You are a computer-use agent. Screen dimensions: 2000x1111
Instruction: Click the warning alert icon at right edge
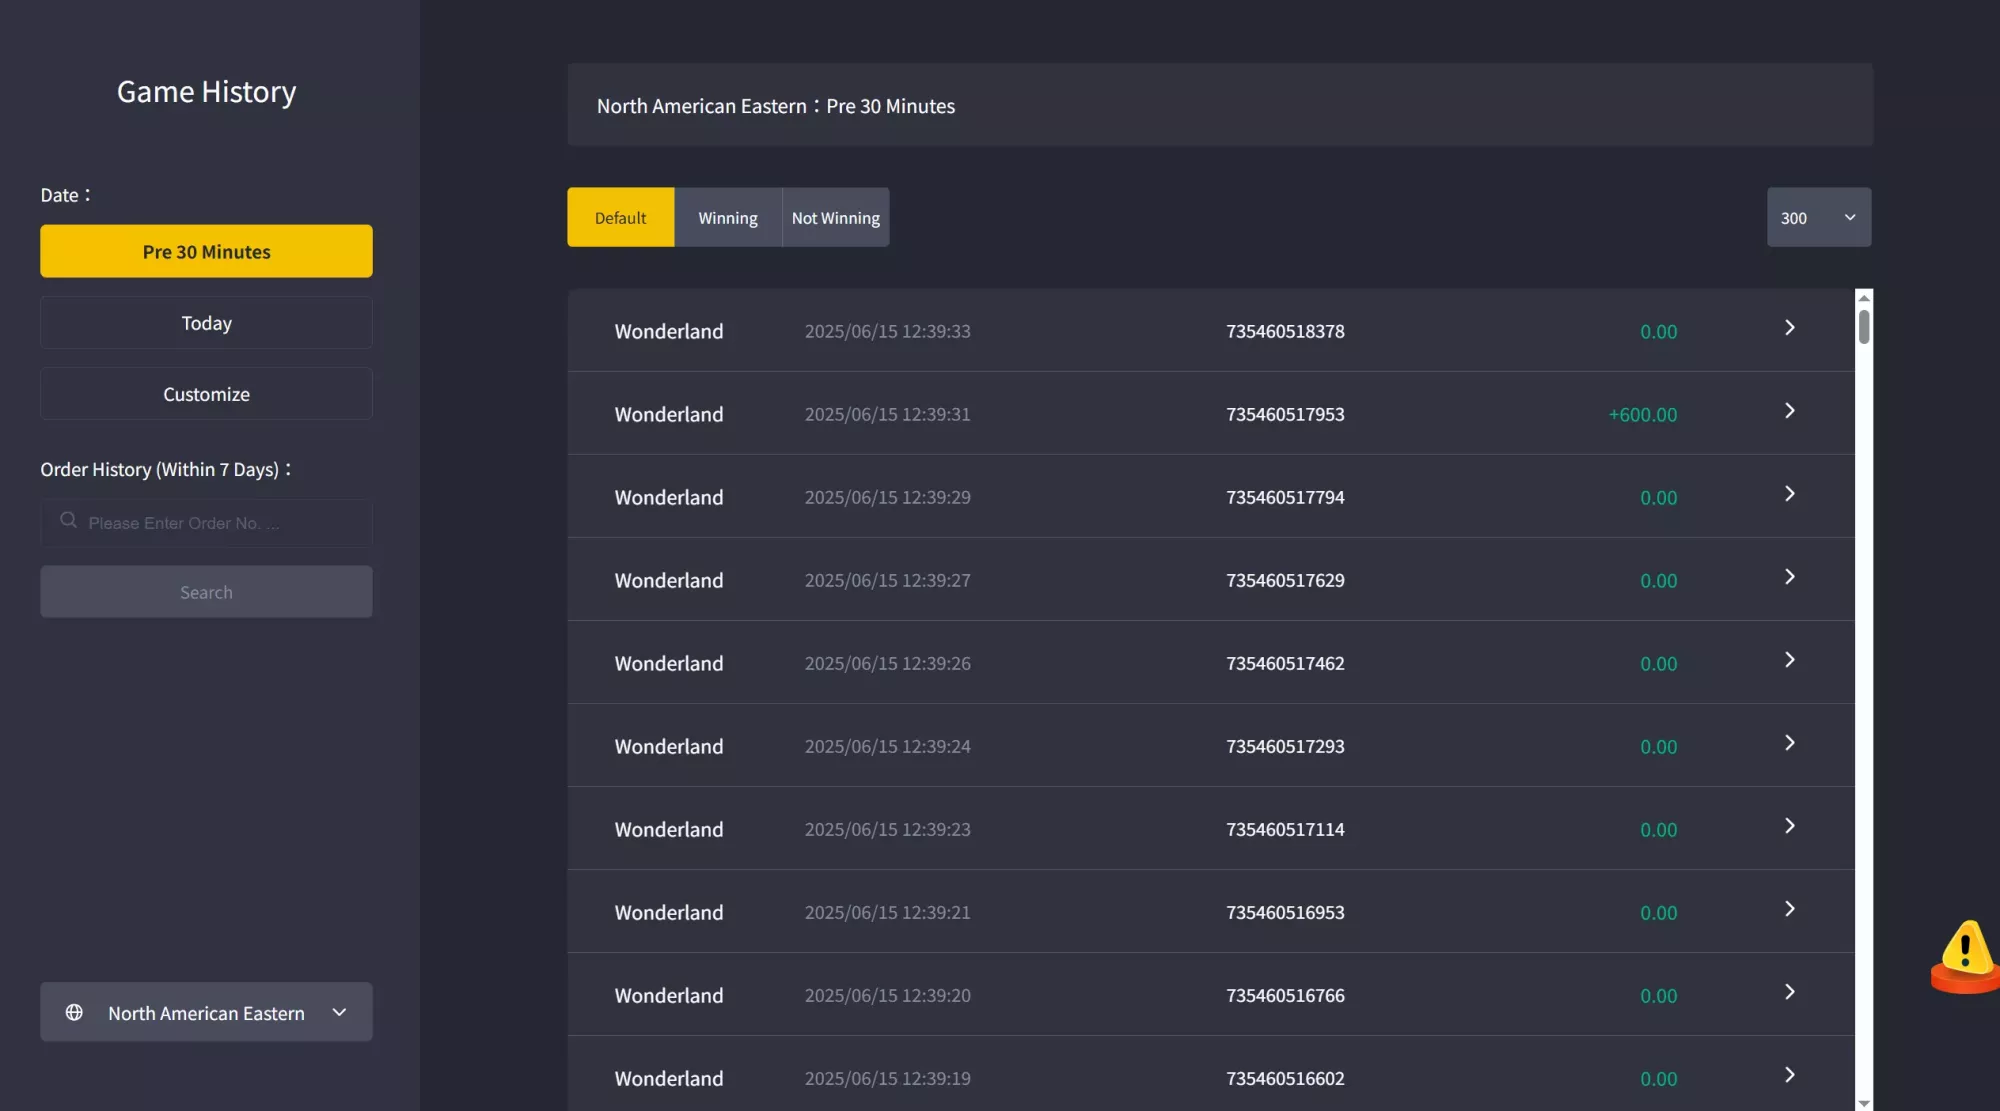pos(1965,956)
